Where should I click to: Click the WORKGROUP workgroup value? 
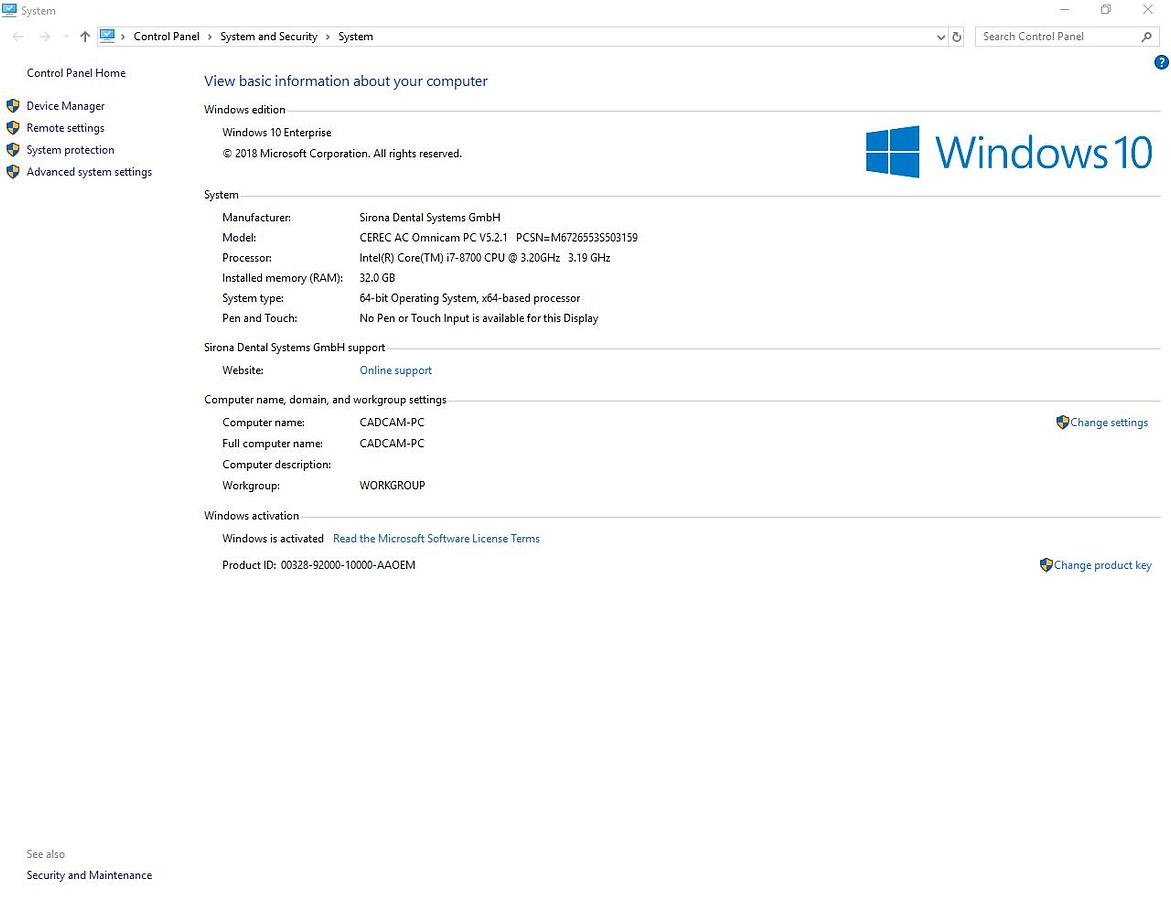tap(392, 485)
